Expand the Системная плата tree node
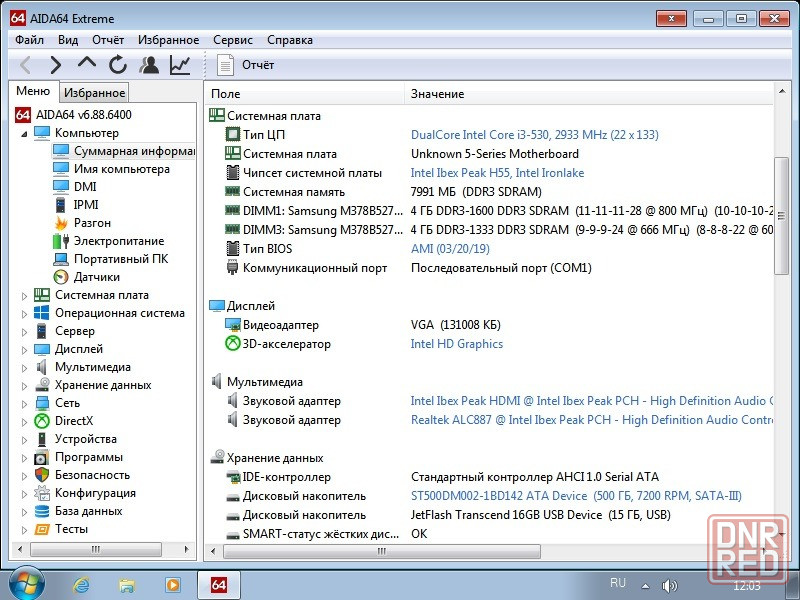Image resolution: width=800 pixels, height=600 pixels. (x=24, y=296)
